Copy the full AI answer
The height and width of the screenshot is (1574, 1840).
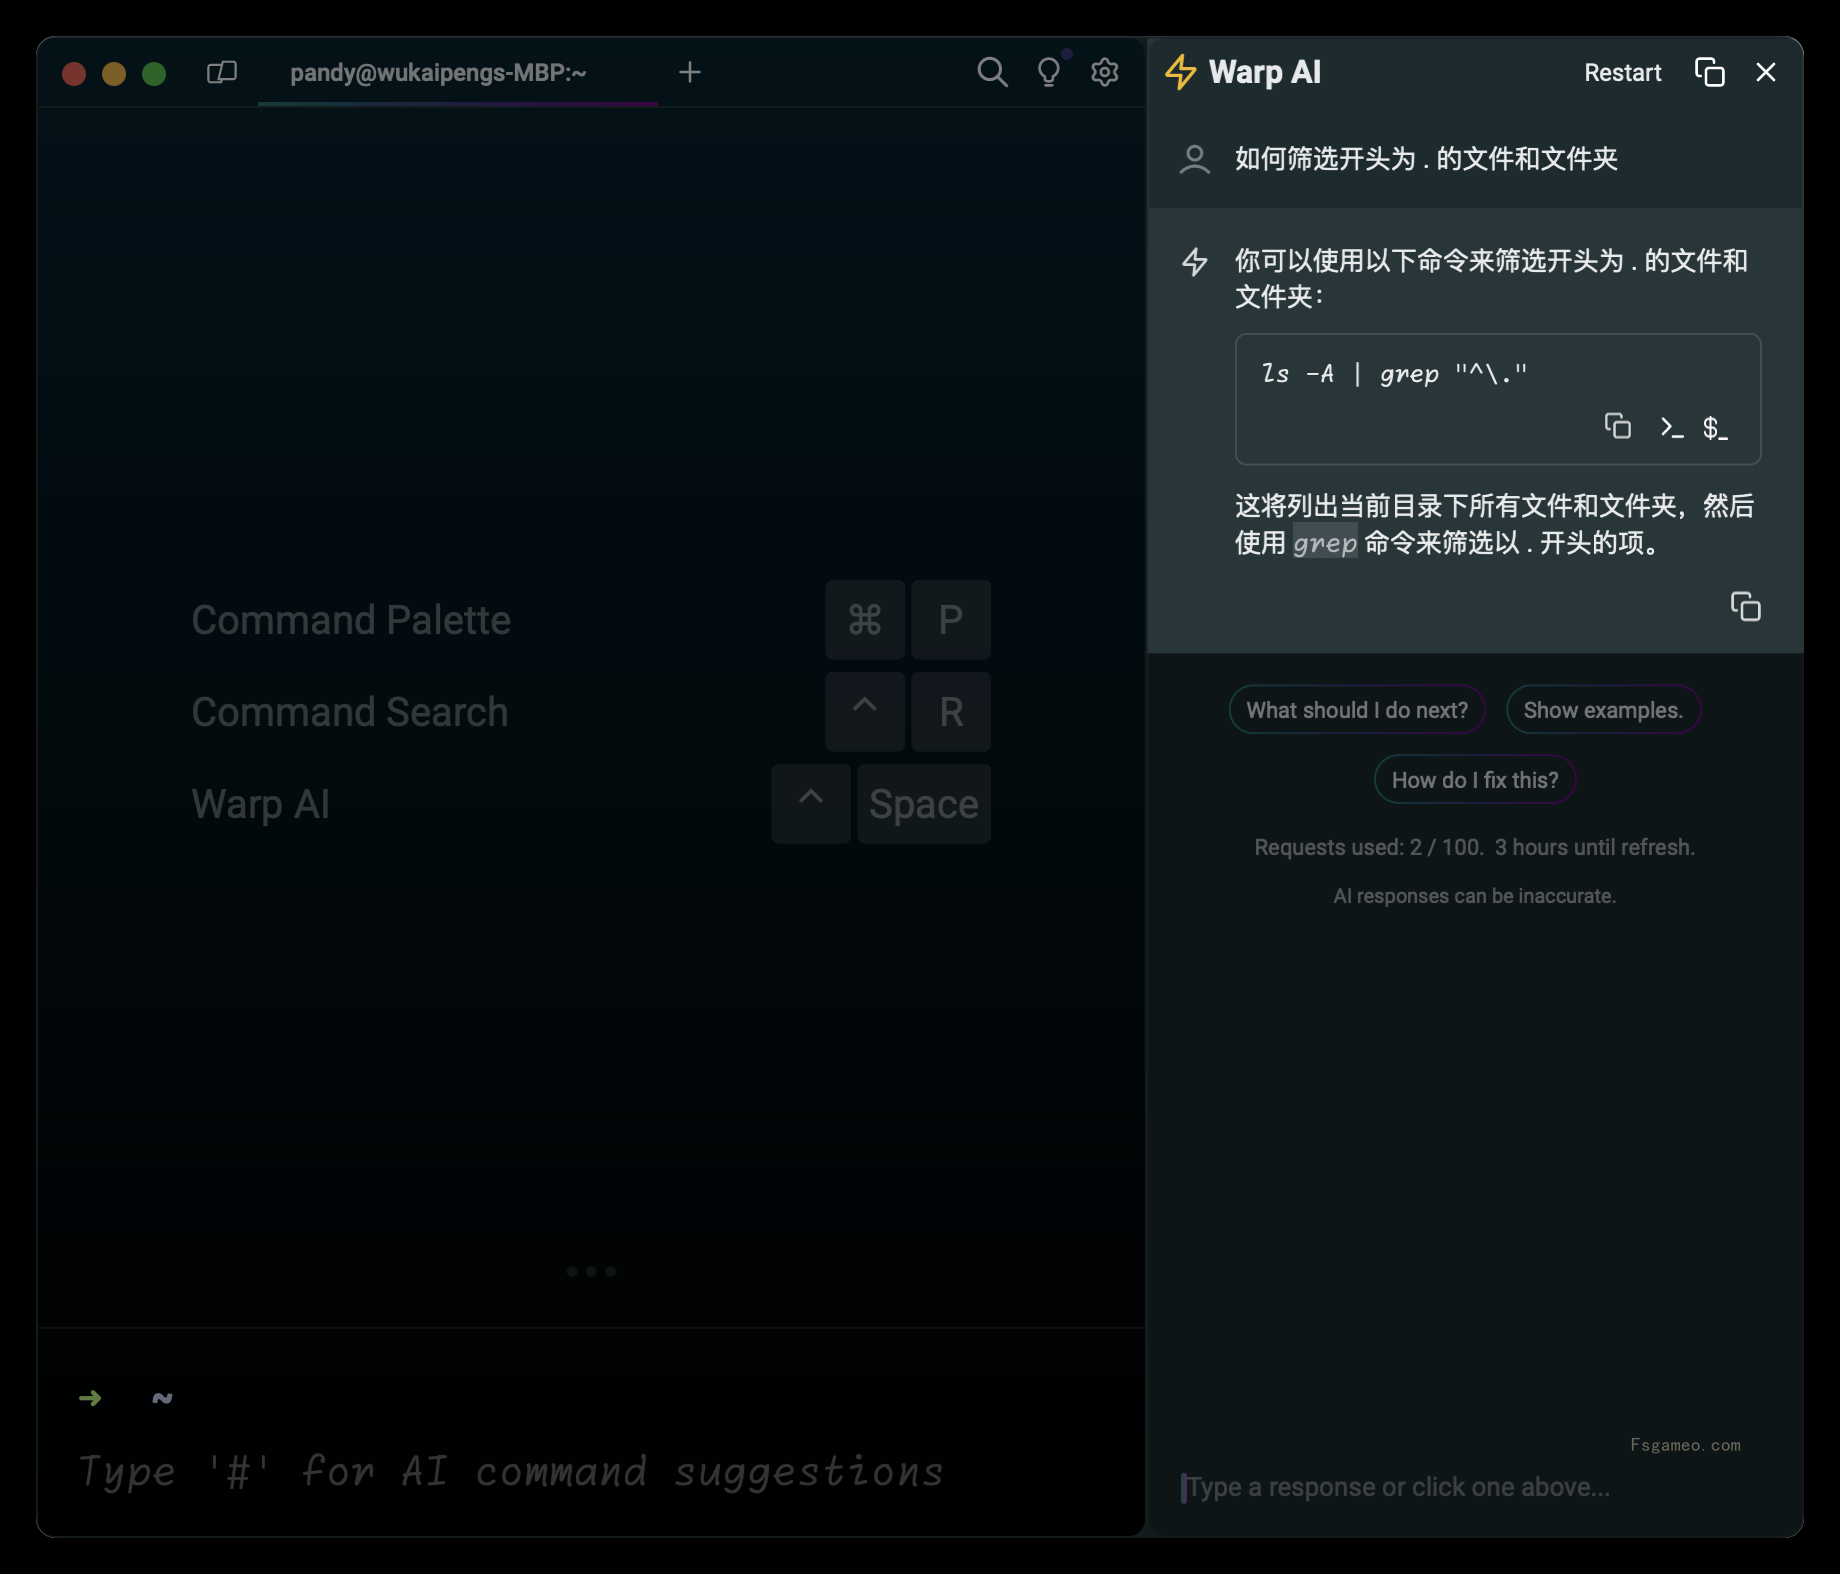(x=1746, y=606)
